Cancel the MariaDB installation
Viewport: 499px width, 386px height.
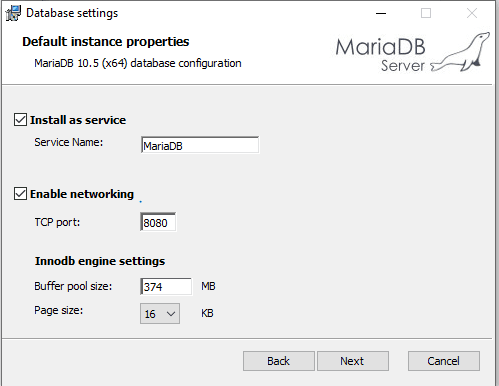[444, 361]
